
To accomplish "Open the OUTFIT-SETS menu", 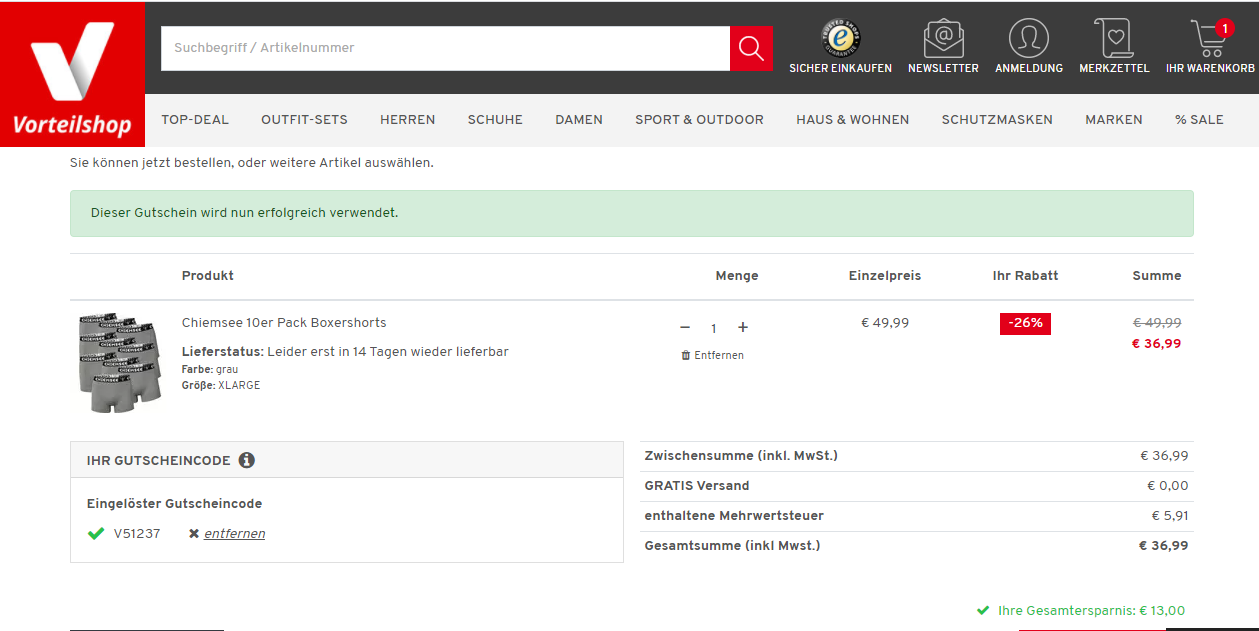I will [x=304, y=119].
